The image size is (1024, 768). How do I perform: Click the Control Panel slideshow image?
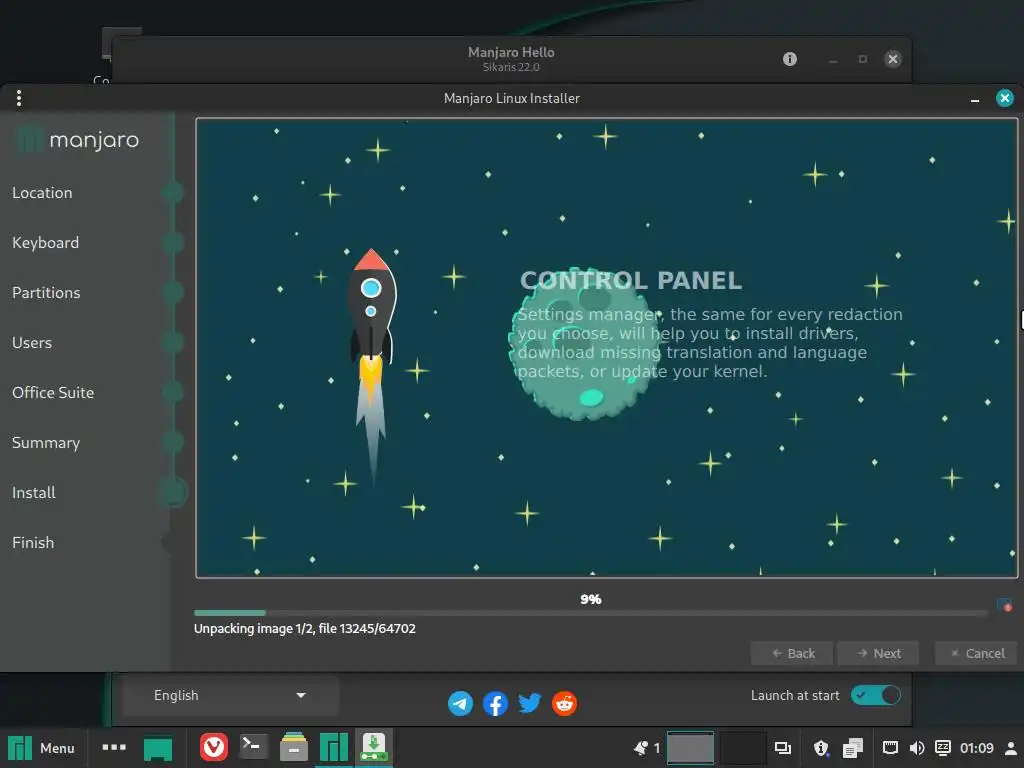[x=607, y=348]
